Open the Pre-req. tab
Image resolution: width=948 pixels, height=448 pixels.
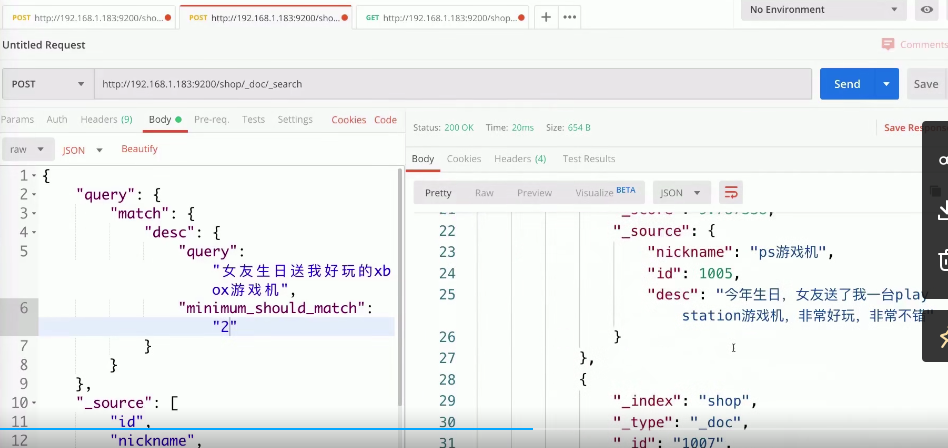[212, 120]
